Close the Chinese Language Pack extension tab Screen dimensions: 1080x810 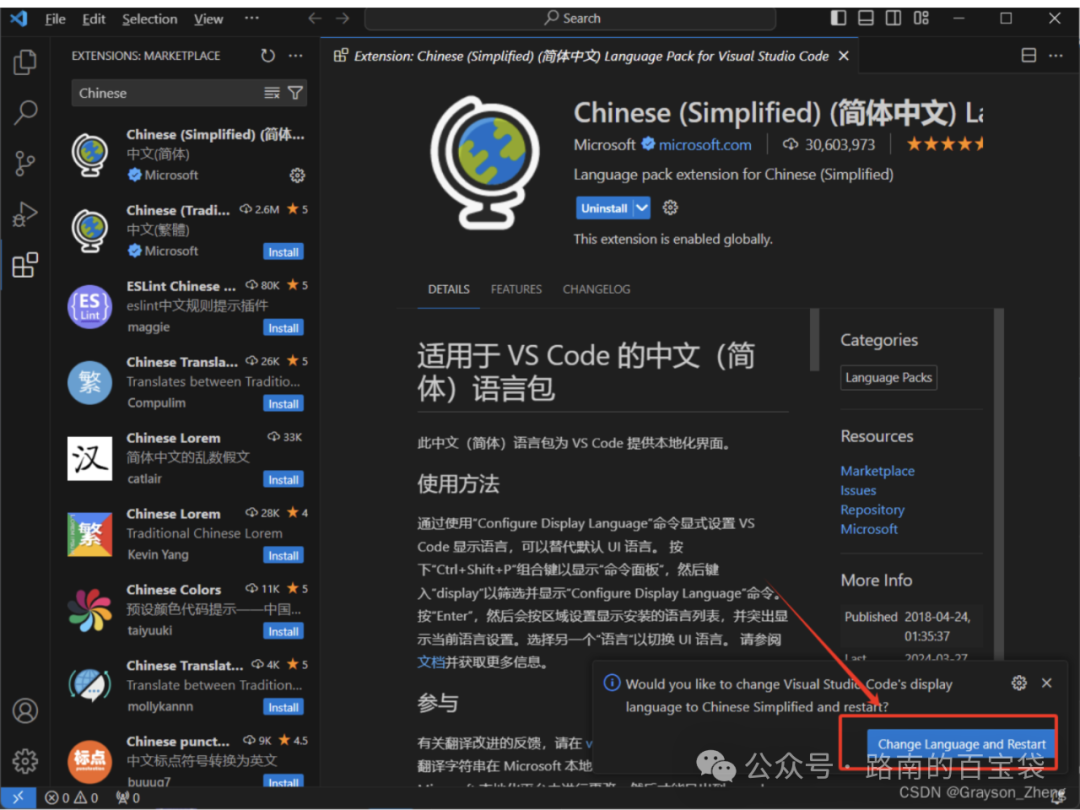click(844, 56)
